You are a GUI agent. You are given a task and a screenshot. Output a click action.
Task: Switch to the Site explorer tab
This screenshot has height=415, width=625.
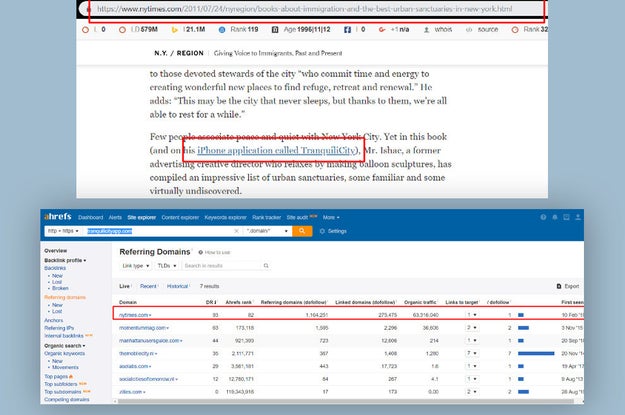click(x=142, y=217)
